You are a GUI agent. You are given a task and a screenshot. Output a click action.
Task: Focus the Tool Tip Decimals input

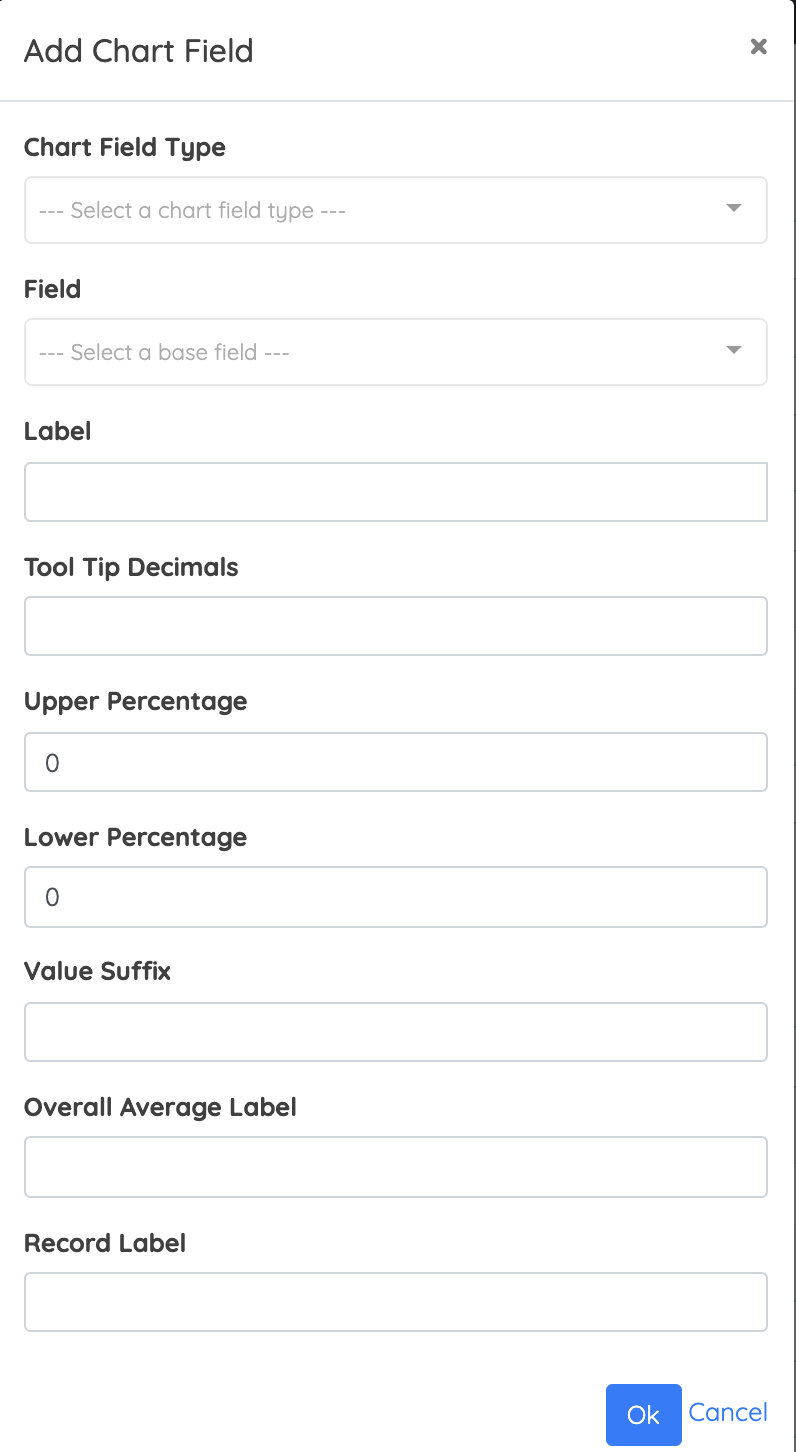point(396,626)
